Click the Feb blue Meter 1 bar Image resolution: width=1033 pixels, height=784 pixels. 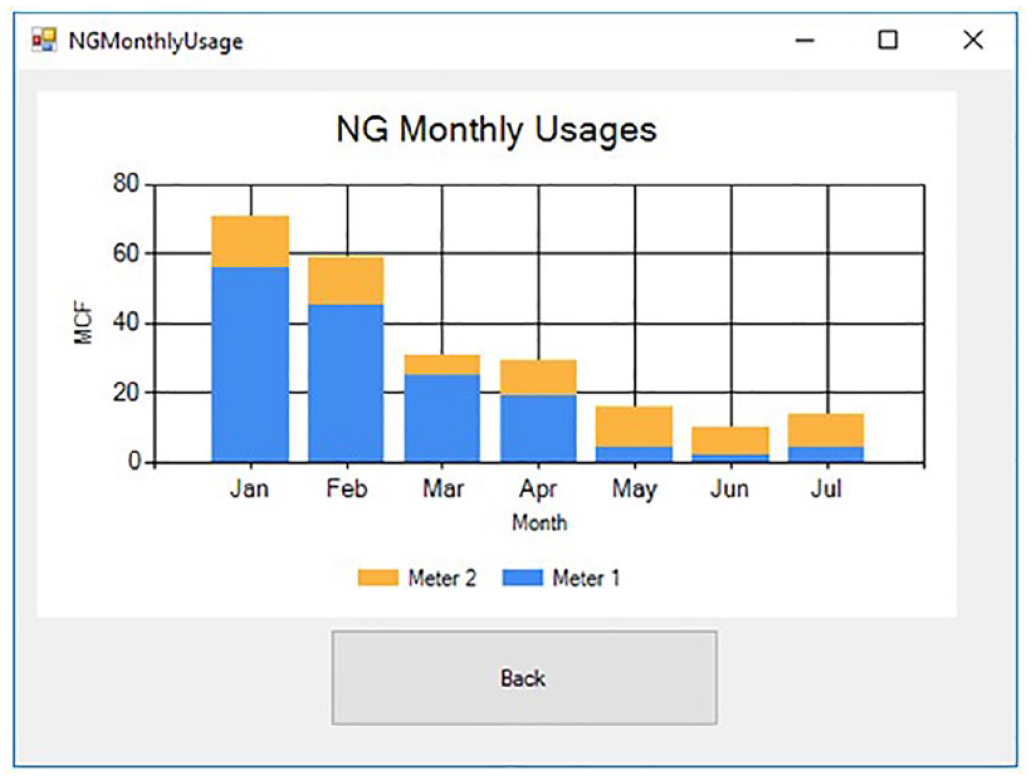[x=346, y=383]
